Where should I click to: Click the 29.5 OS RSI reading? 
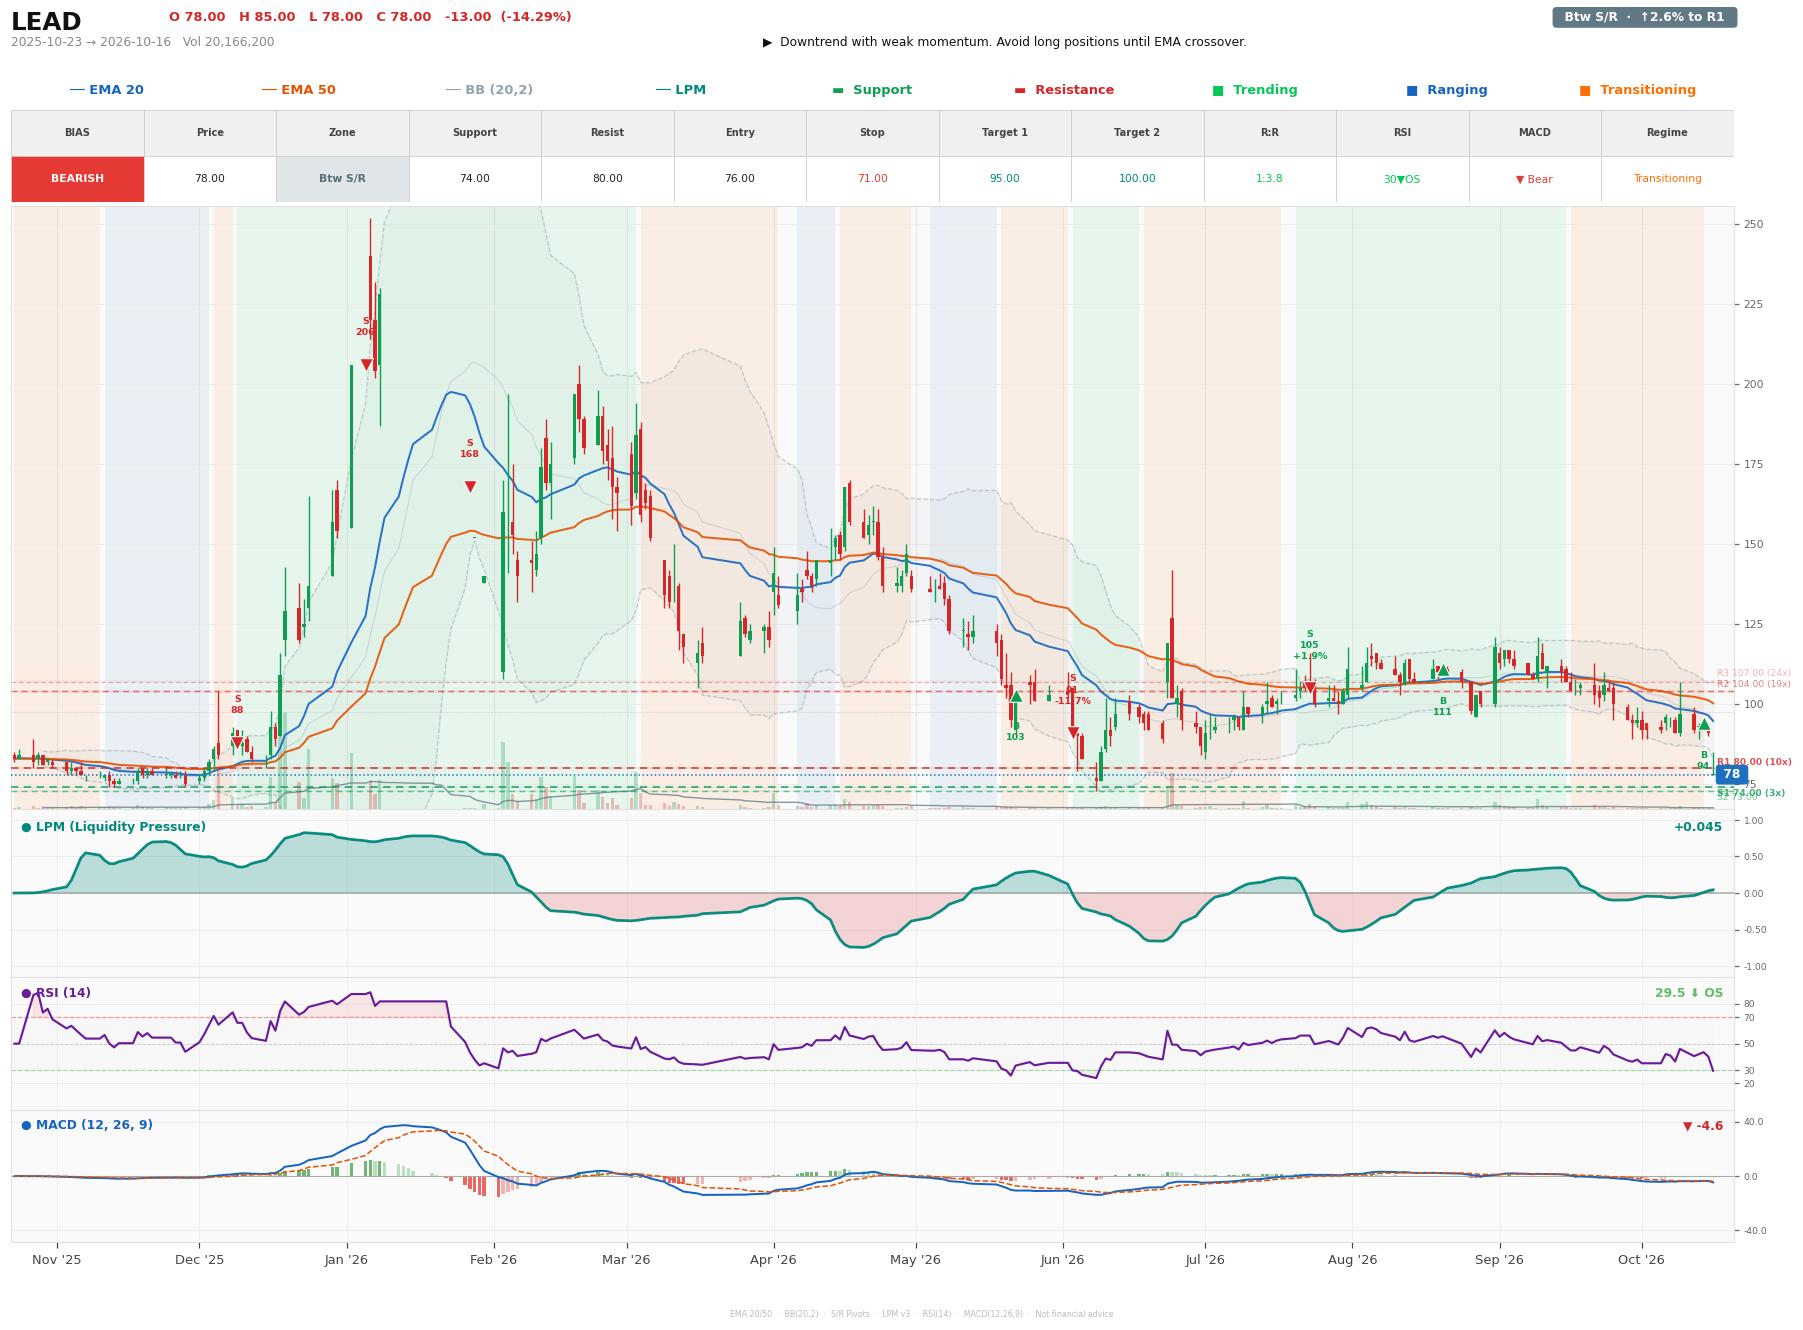point(1689,993)
